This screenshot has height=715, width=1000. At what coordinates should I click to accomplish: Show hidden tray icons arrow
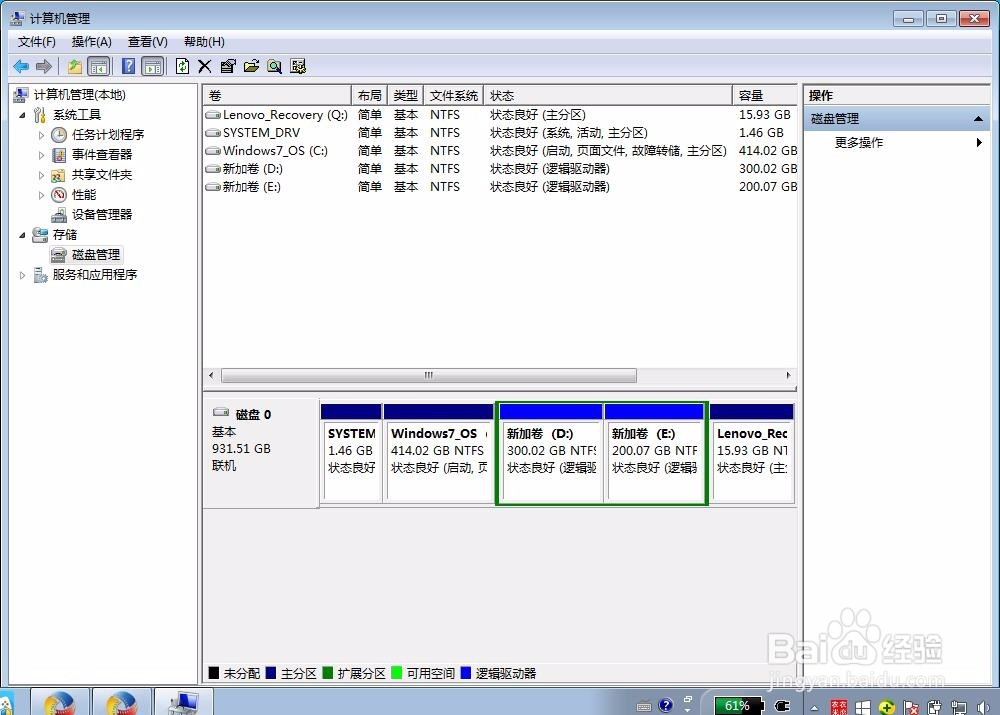(814, 707)
